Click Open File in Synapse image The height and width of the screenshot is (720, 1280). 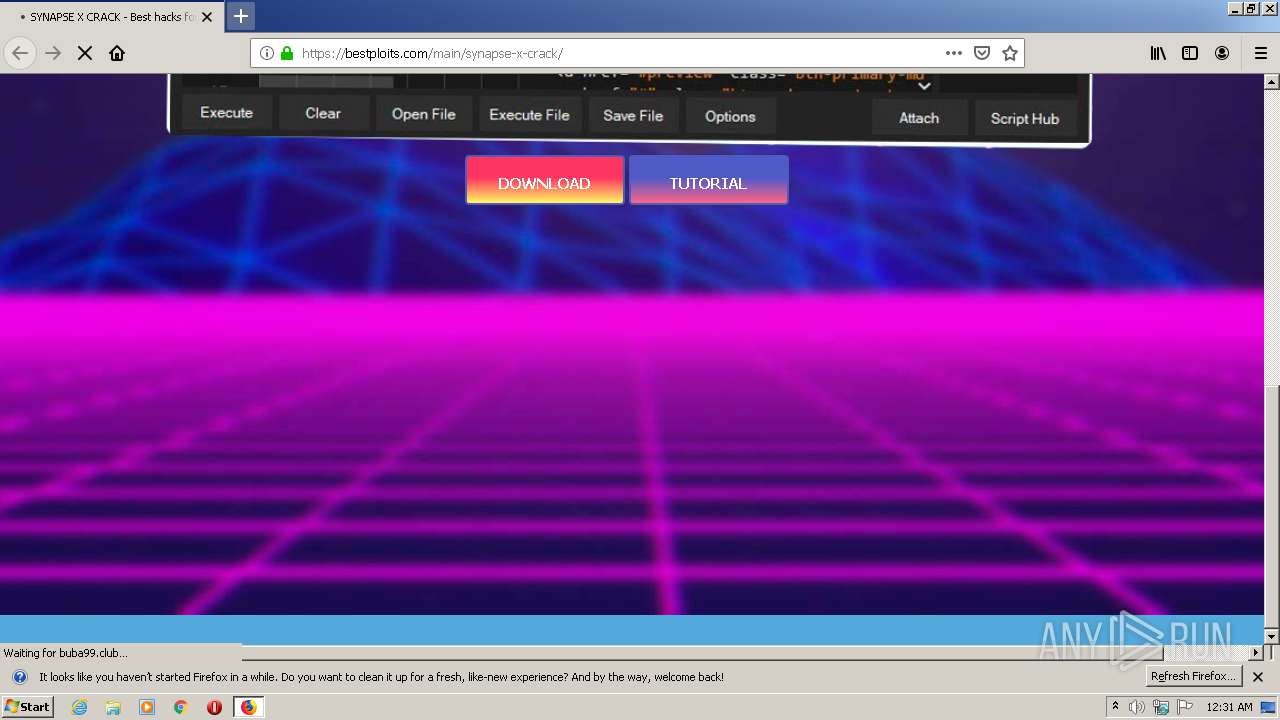tap(424, 114)
